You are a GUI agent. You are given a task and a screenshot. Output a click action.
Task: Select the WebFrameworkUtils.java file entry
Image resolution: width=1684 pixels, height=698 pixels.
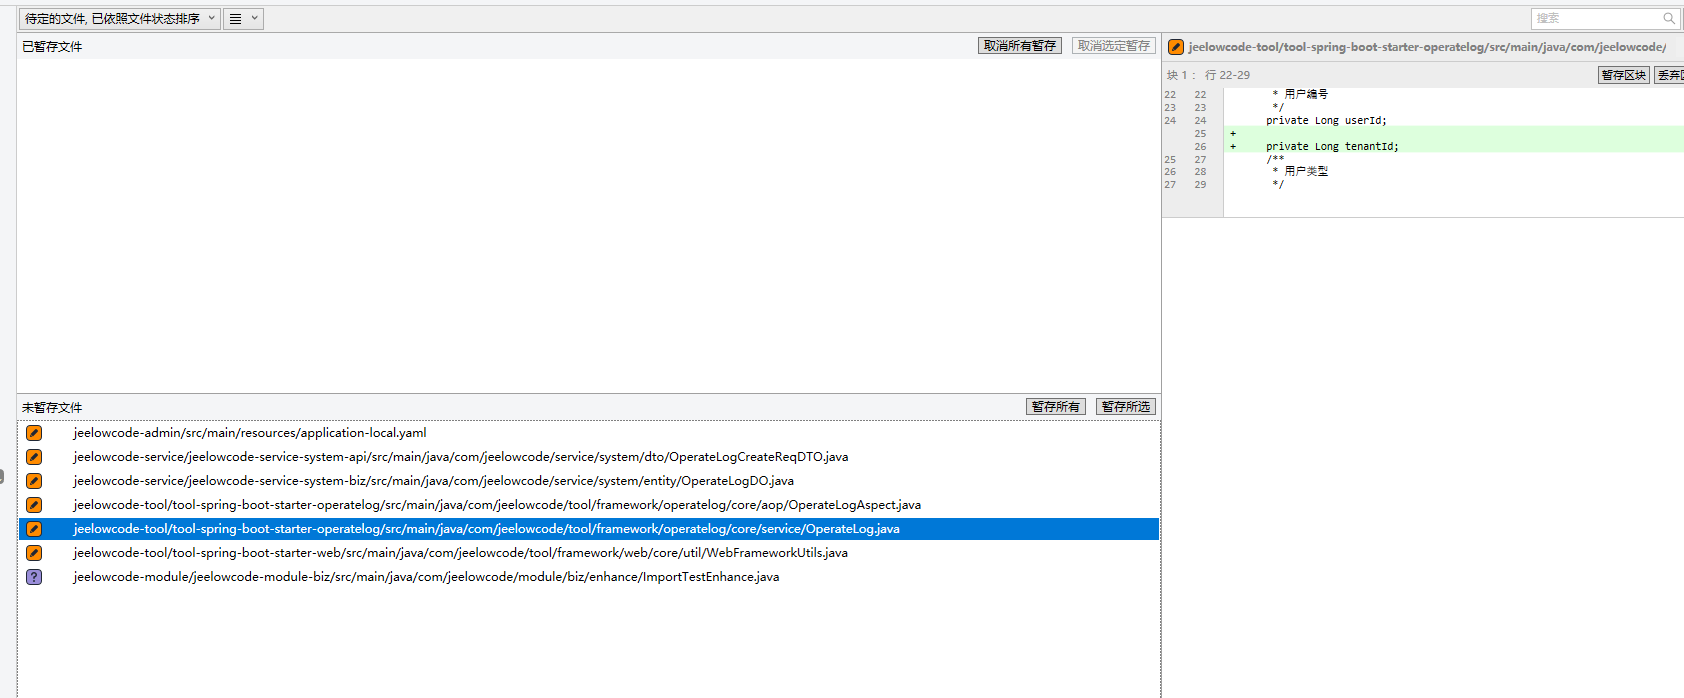pyautogui.click(x=460, y=553)
